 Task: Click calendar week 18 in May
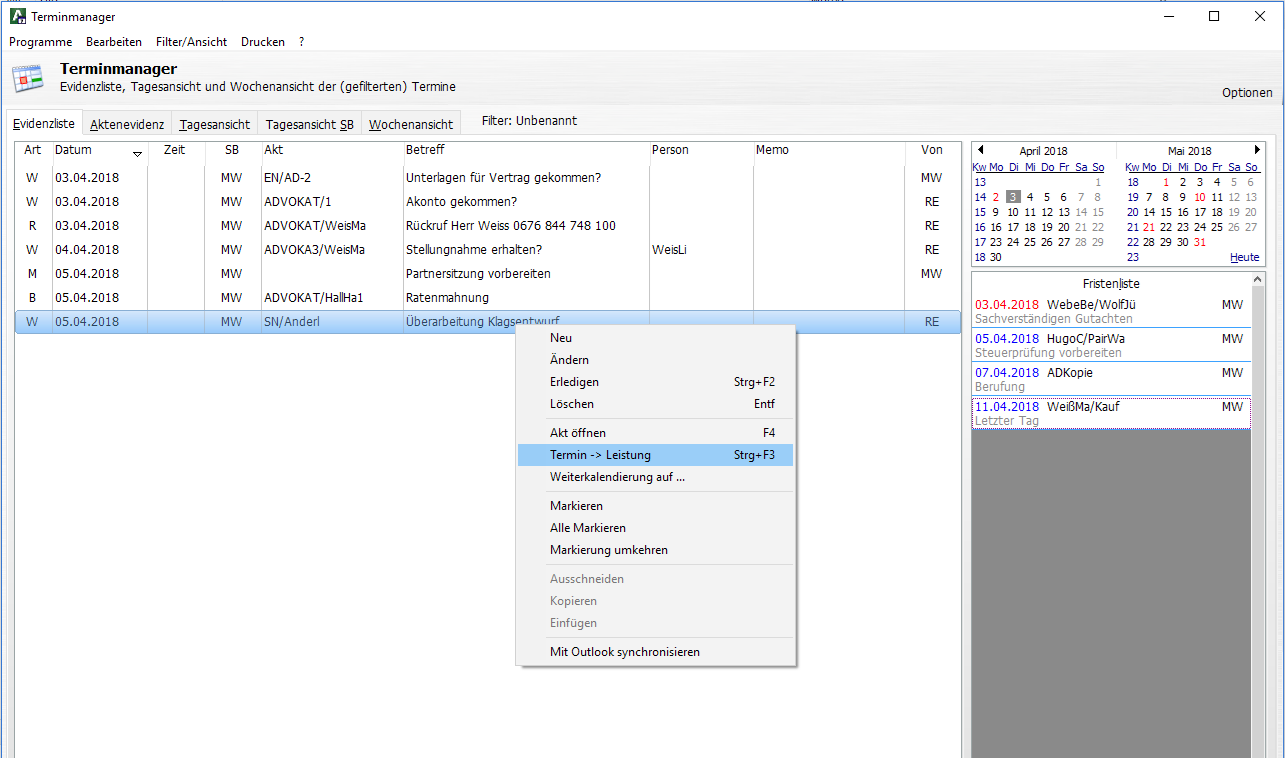pyautogui.click(x=1133, y=182)
